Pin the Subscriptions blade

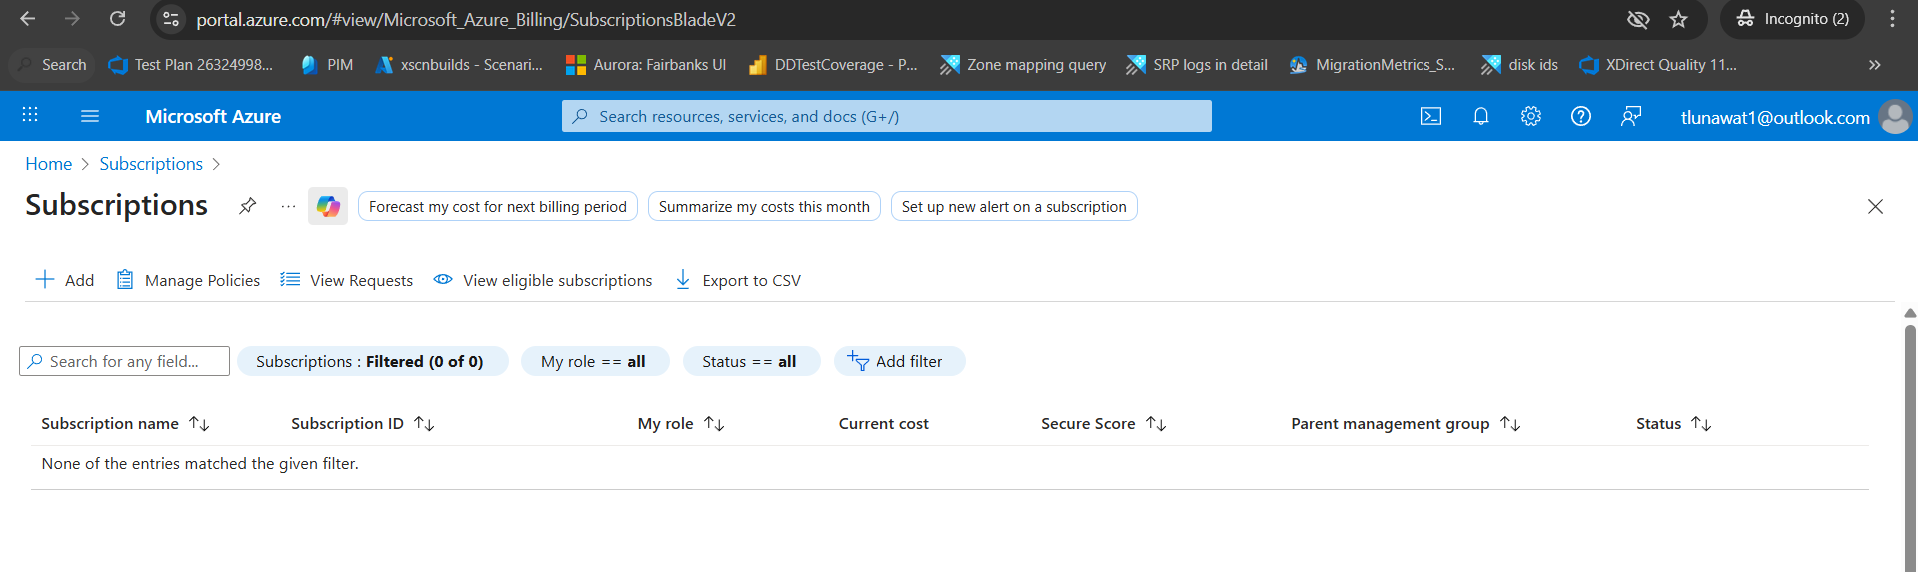pos(247,206)
